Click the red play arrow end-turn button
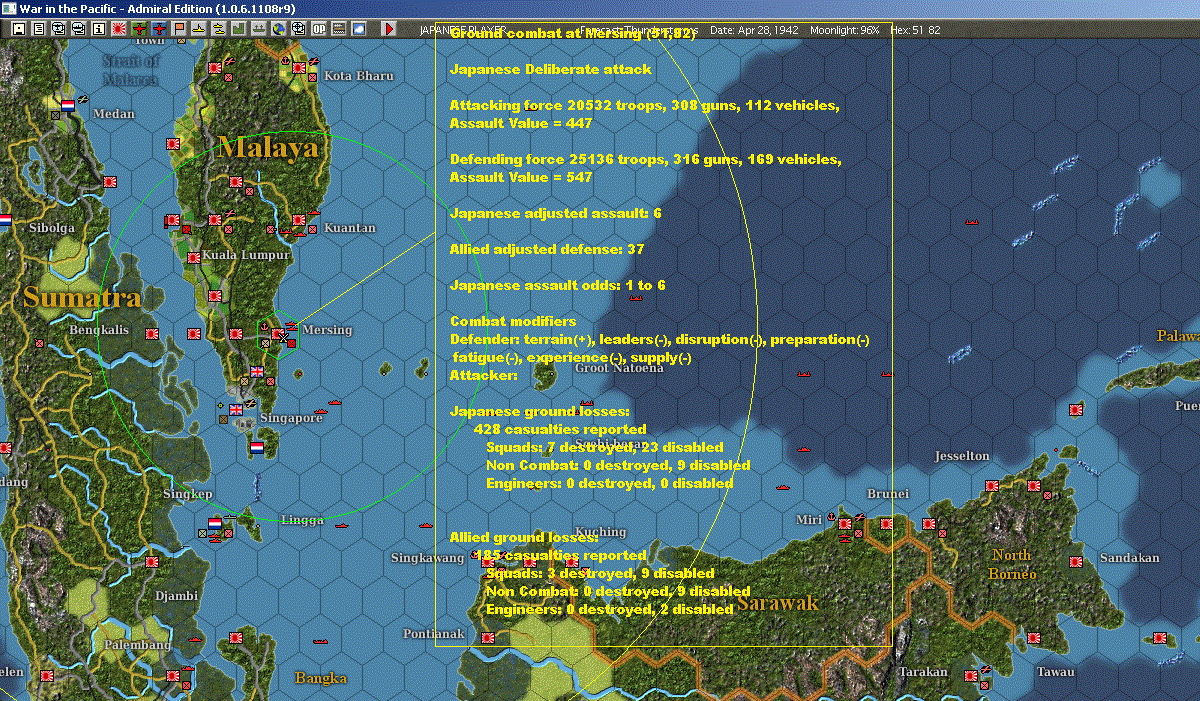1200x701 pixels. click(x=389, y=29)
